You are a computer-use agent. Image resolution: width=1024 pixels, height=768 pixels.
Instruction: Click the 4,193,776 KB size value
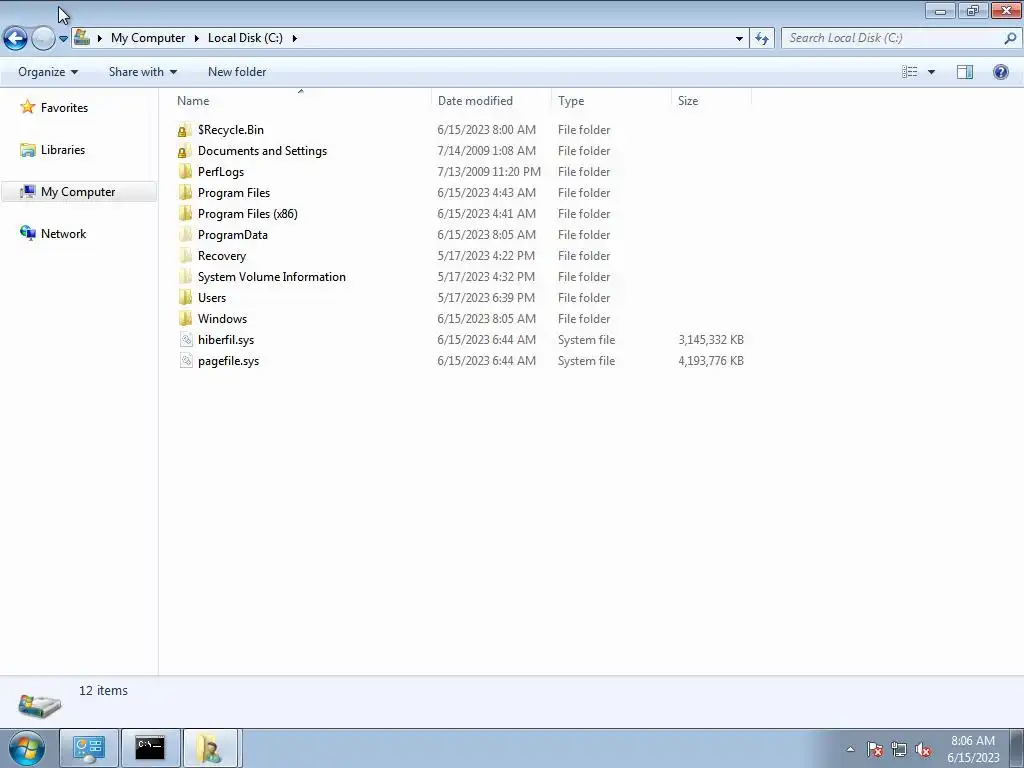711,360
